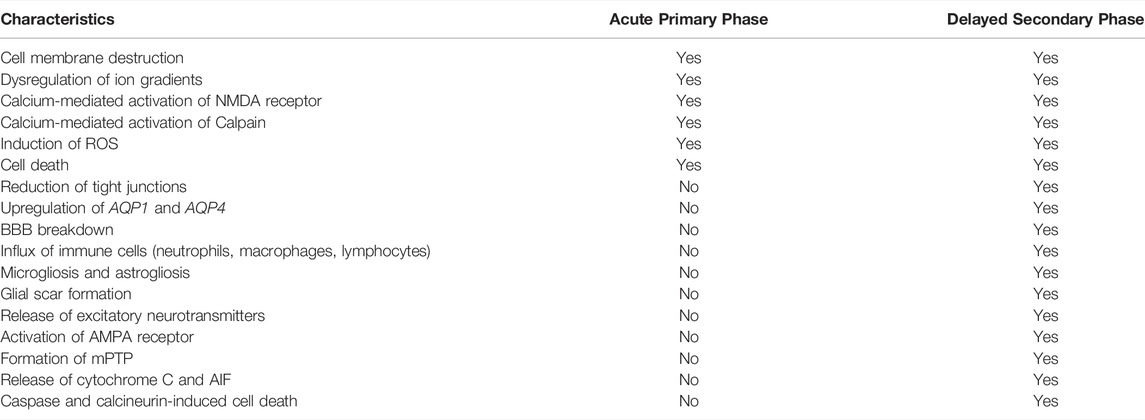Select Upregulation of AQP1 and AQP4 row
This screenshot has width=1145, height=420.
click(x=572, y=208)
